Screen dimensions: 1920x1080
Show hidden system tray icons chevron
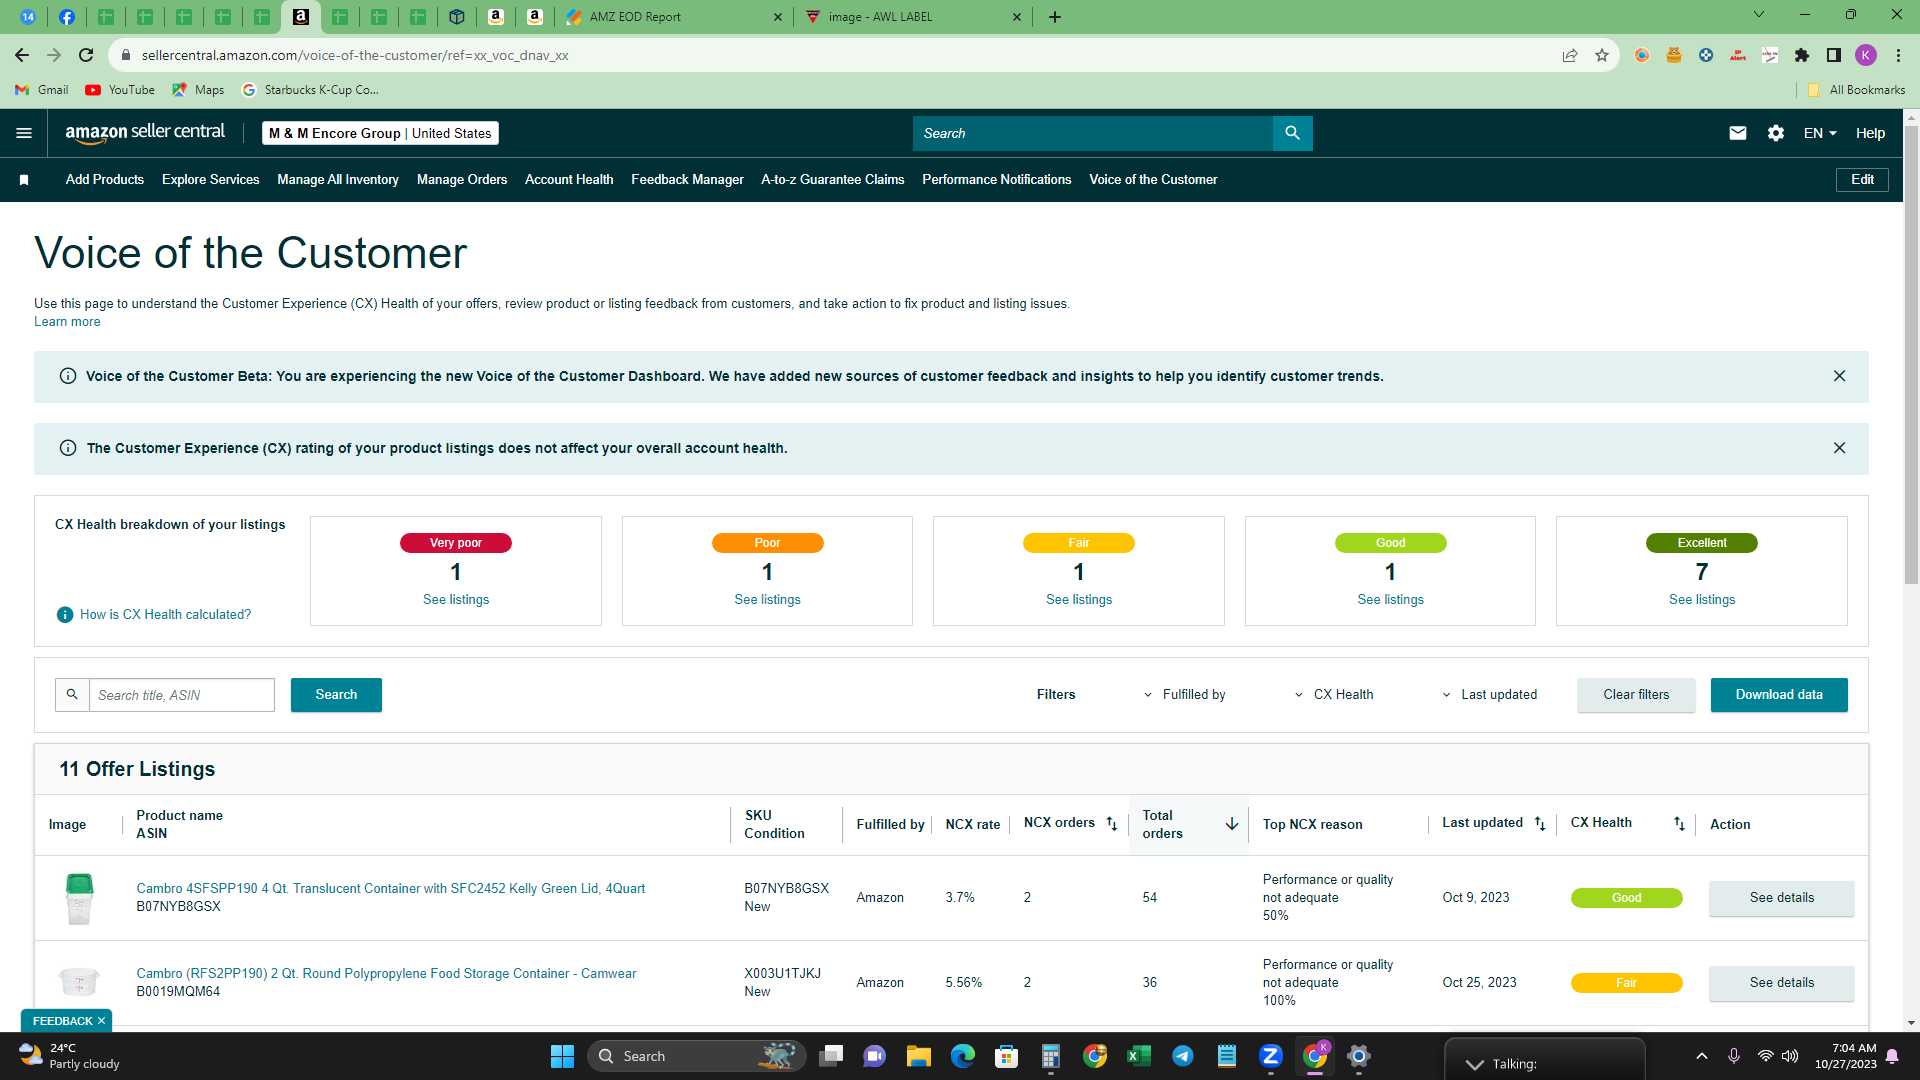click(x=1701, y=1056)
